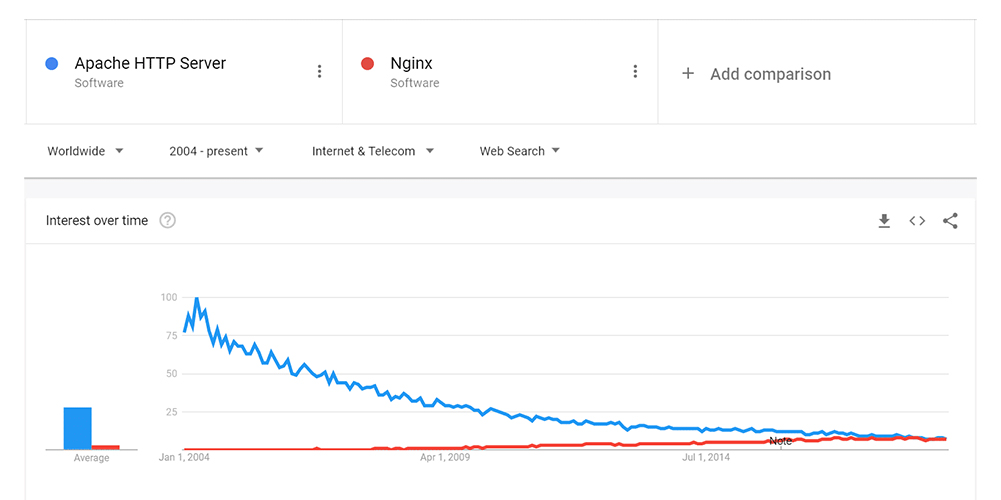Image resolution: width=1001 pixels, height=500 pixels.
Task: Click the Interest over time heading
Action: point(97,221)
